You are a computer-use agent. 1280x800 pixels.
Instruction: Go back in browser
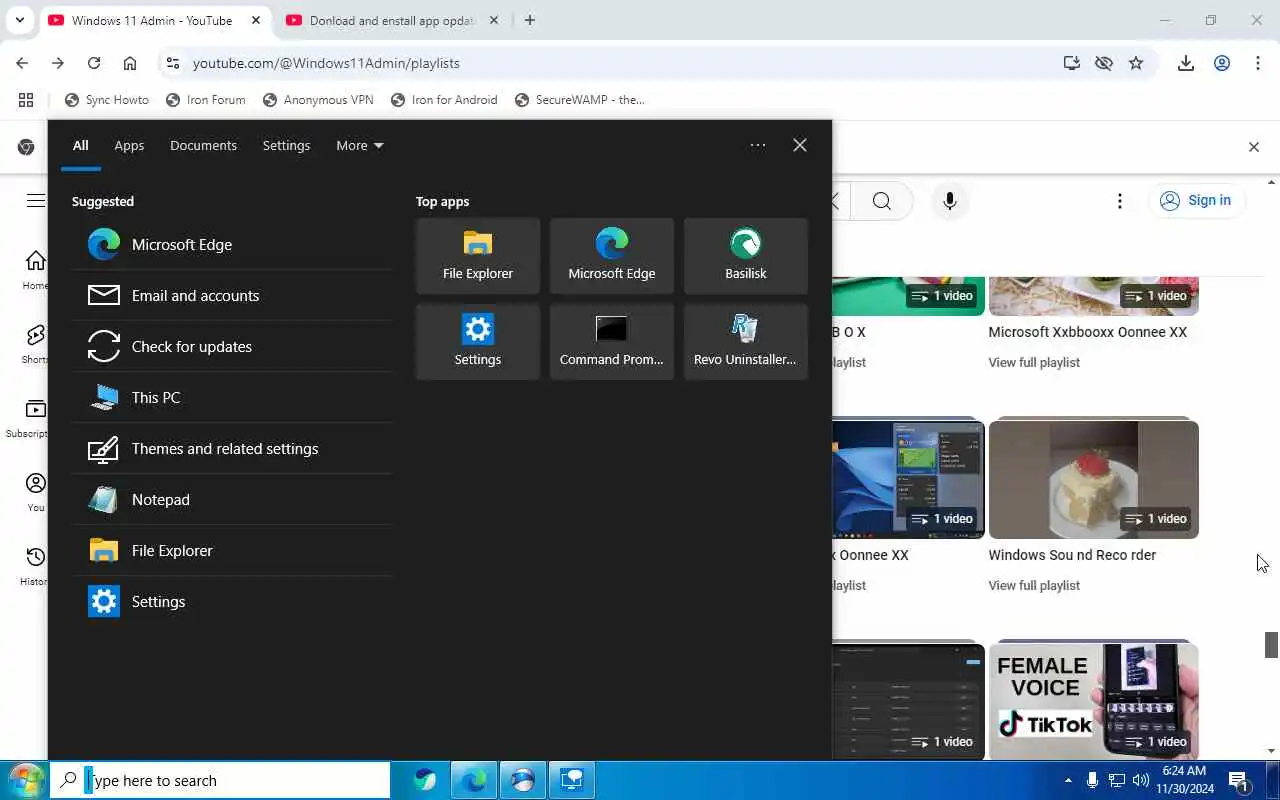[22, 63]
